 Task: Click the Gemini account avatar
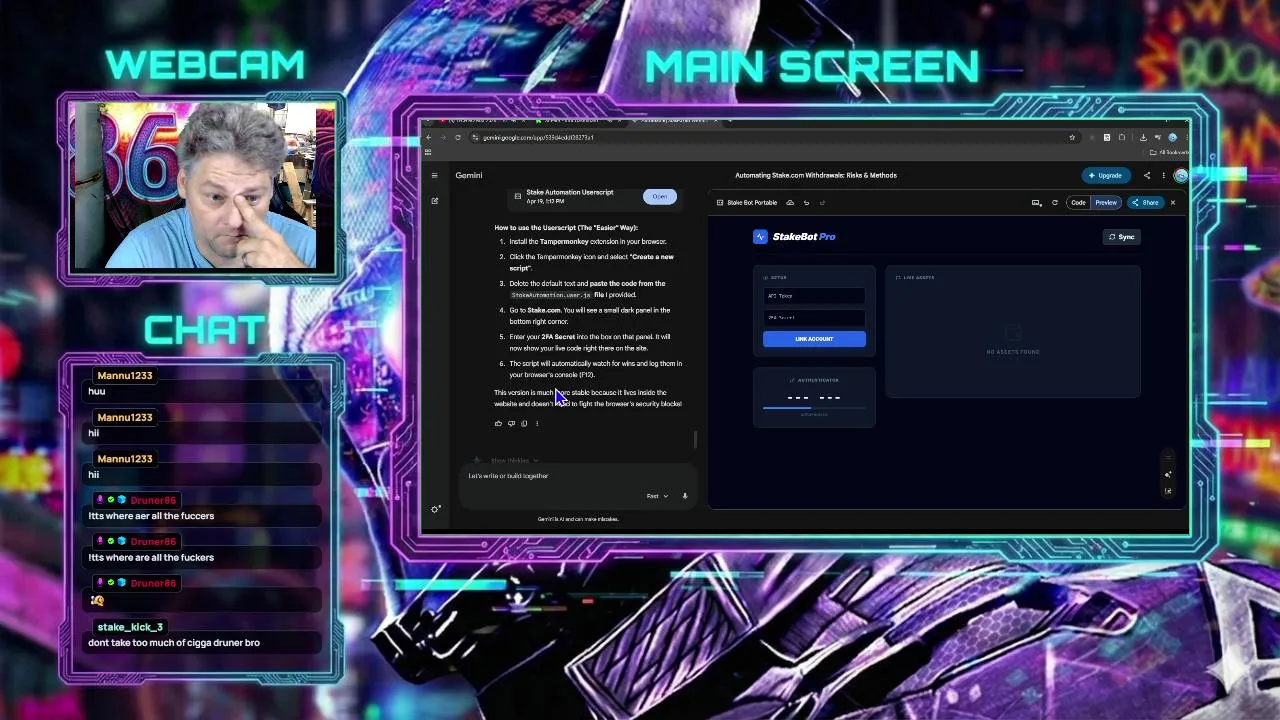(1181, 175)
